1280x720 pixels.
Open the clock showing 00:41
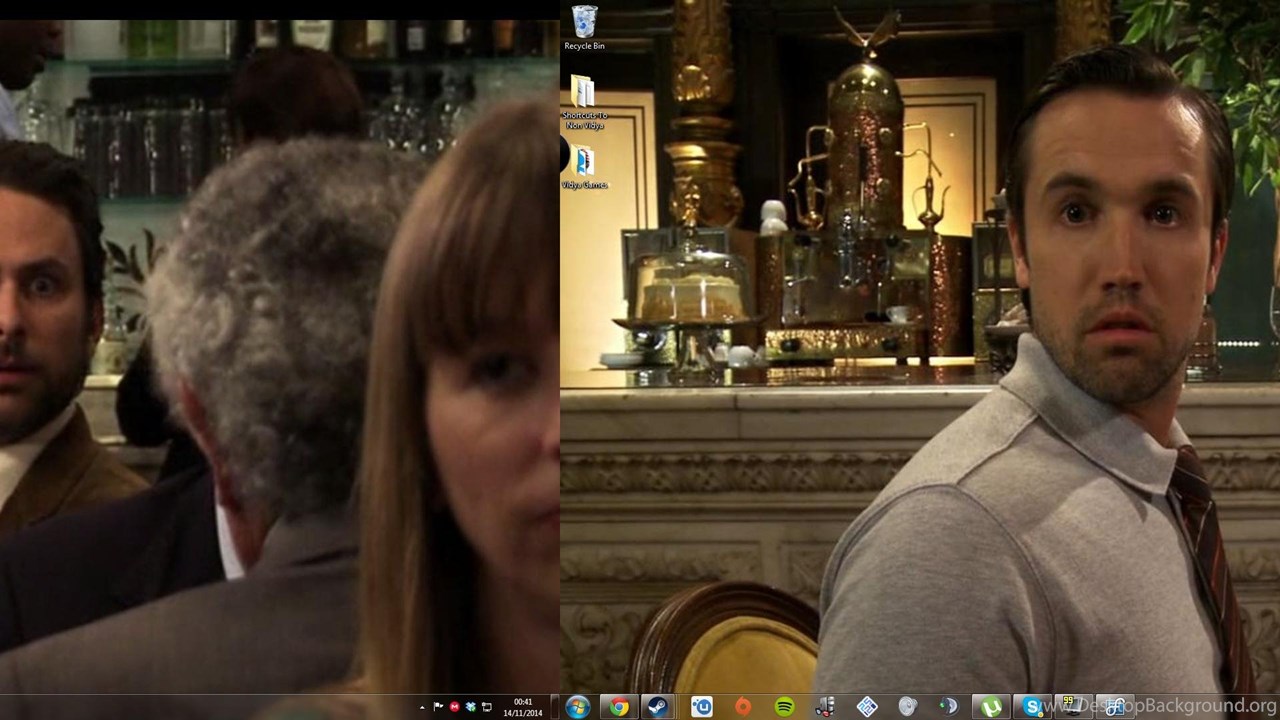[x=522, y=707]
